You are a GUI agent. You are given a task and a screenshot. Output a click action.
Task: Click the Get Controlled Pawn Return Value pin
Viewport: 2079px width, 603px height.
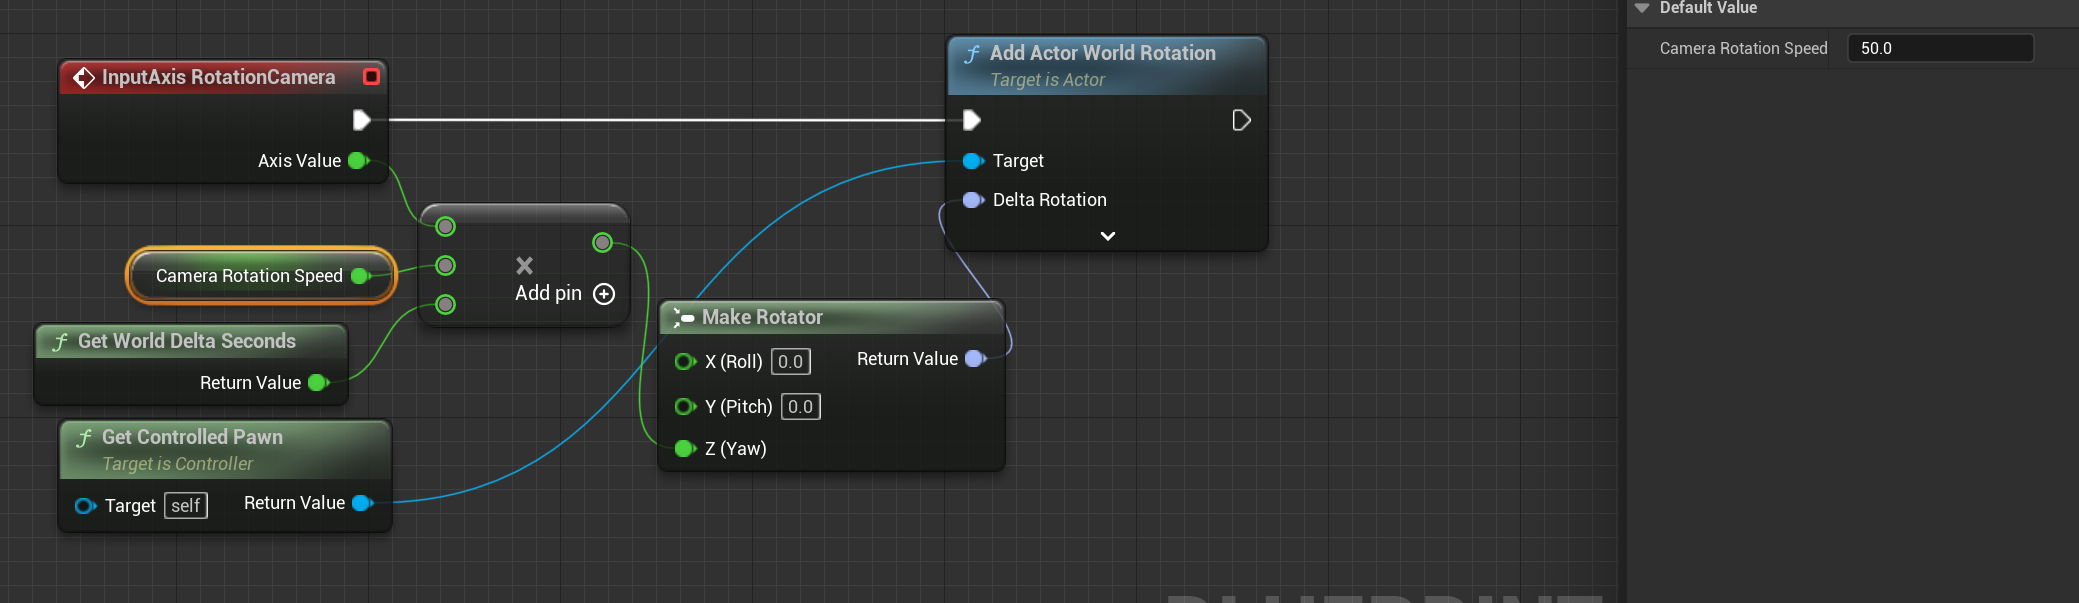click(363, 503)
